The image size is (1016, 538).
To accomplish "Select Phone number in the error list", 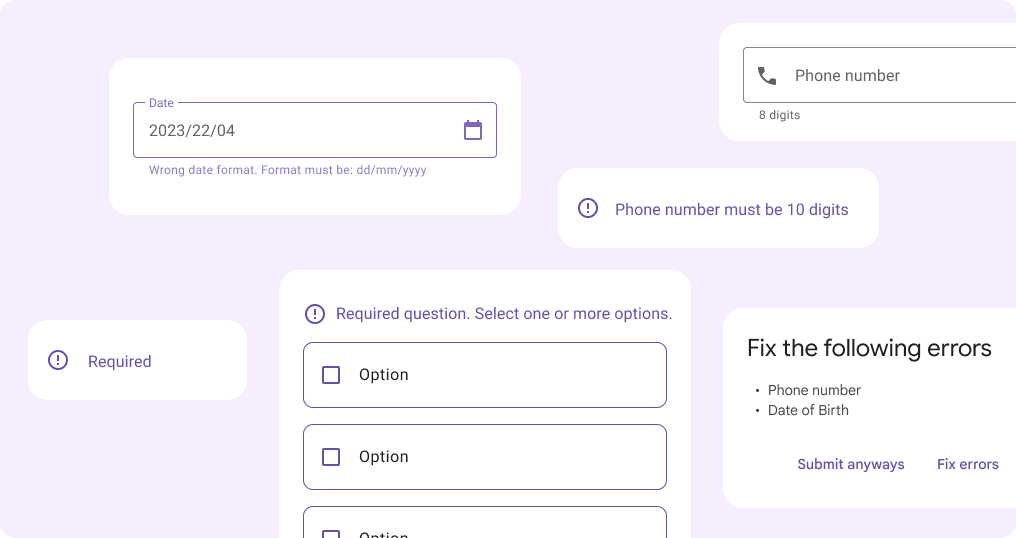I will pyautogui.click(x=814, y=390).
